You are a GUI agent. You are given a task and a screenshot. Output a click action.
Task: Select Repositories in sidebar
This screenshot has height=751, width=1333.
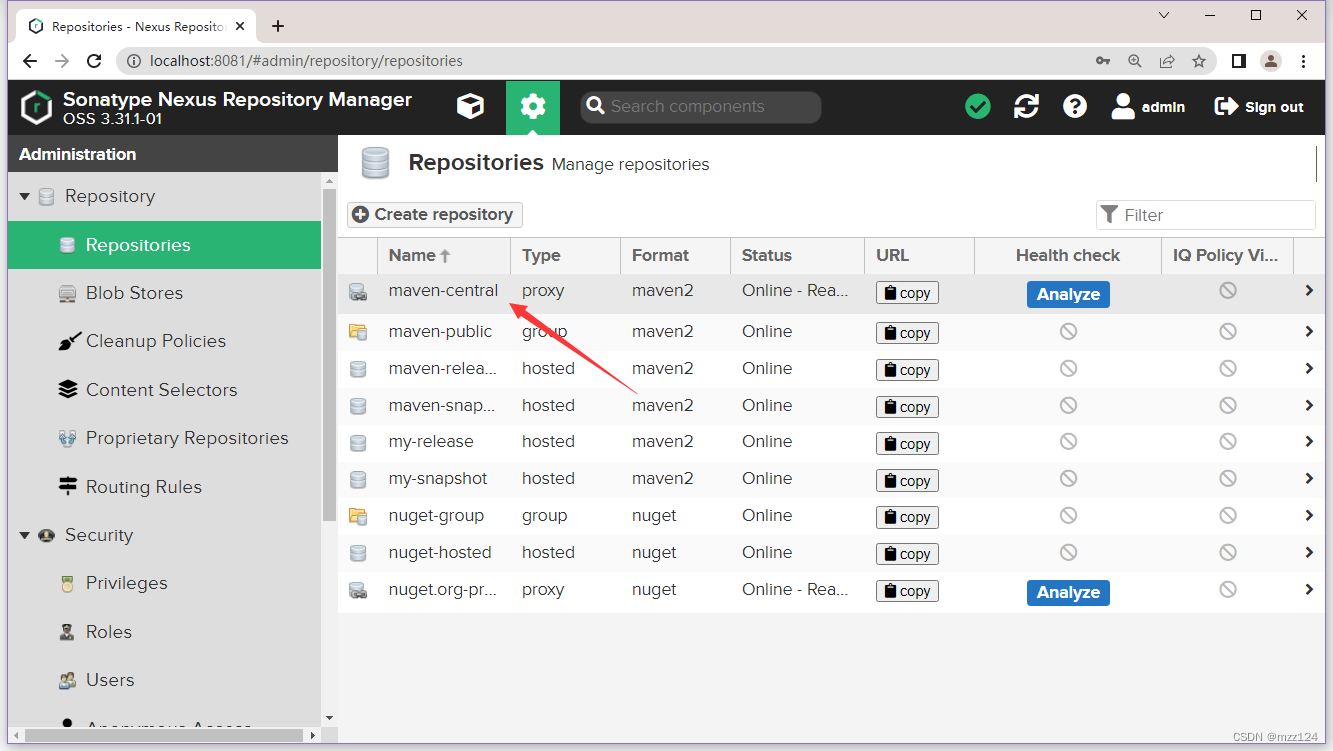164,245
